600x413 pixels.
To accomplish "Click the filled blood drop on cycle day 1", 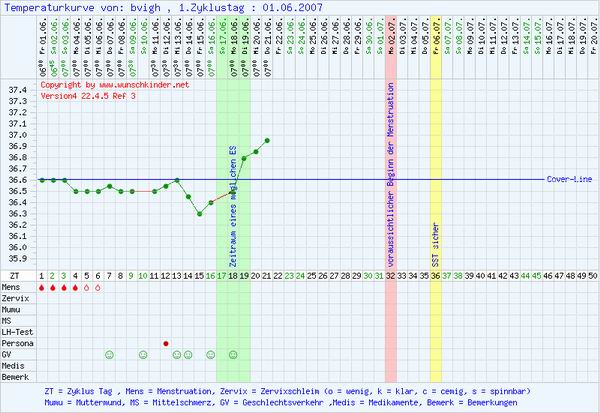I will 41,288.
